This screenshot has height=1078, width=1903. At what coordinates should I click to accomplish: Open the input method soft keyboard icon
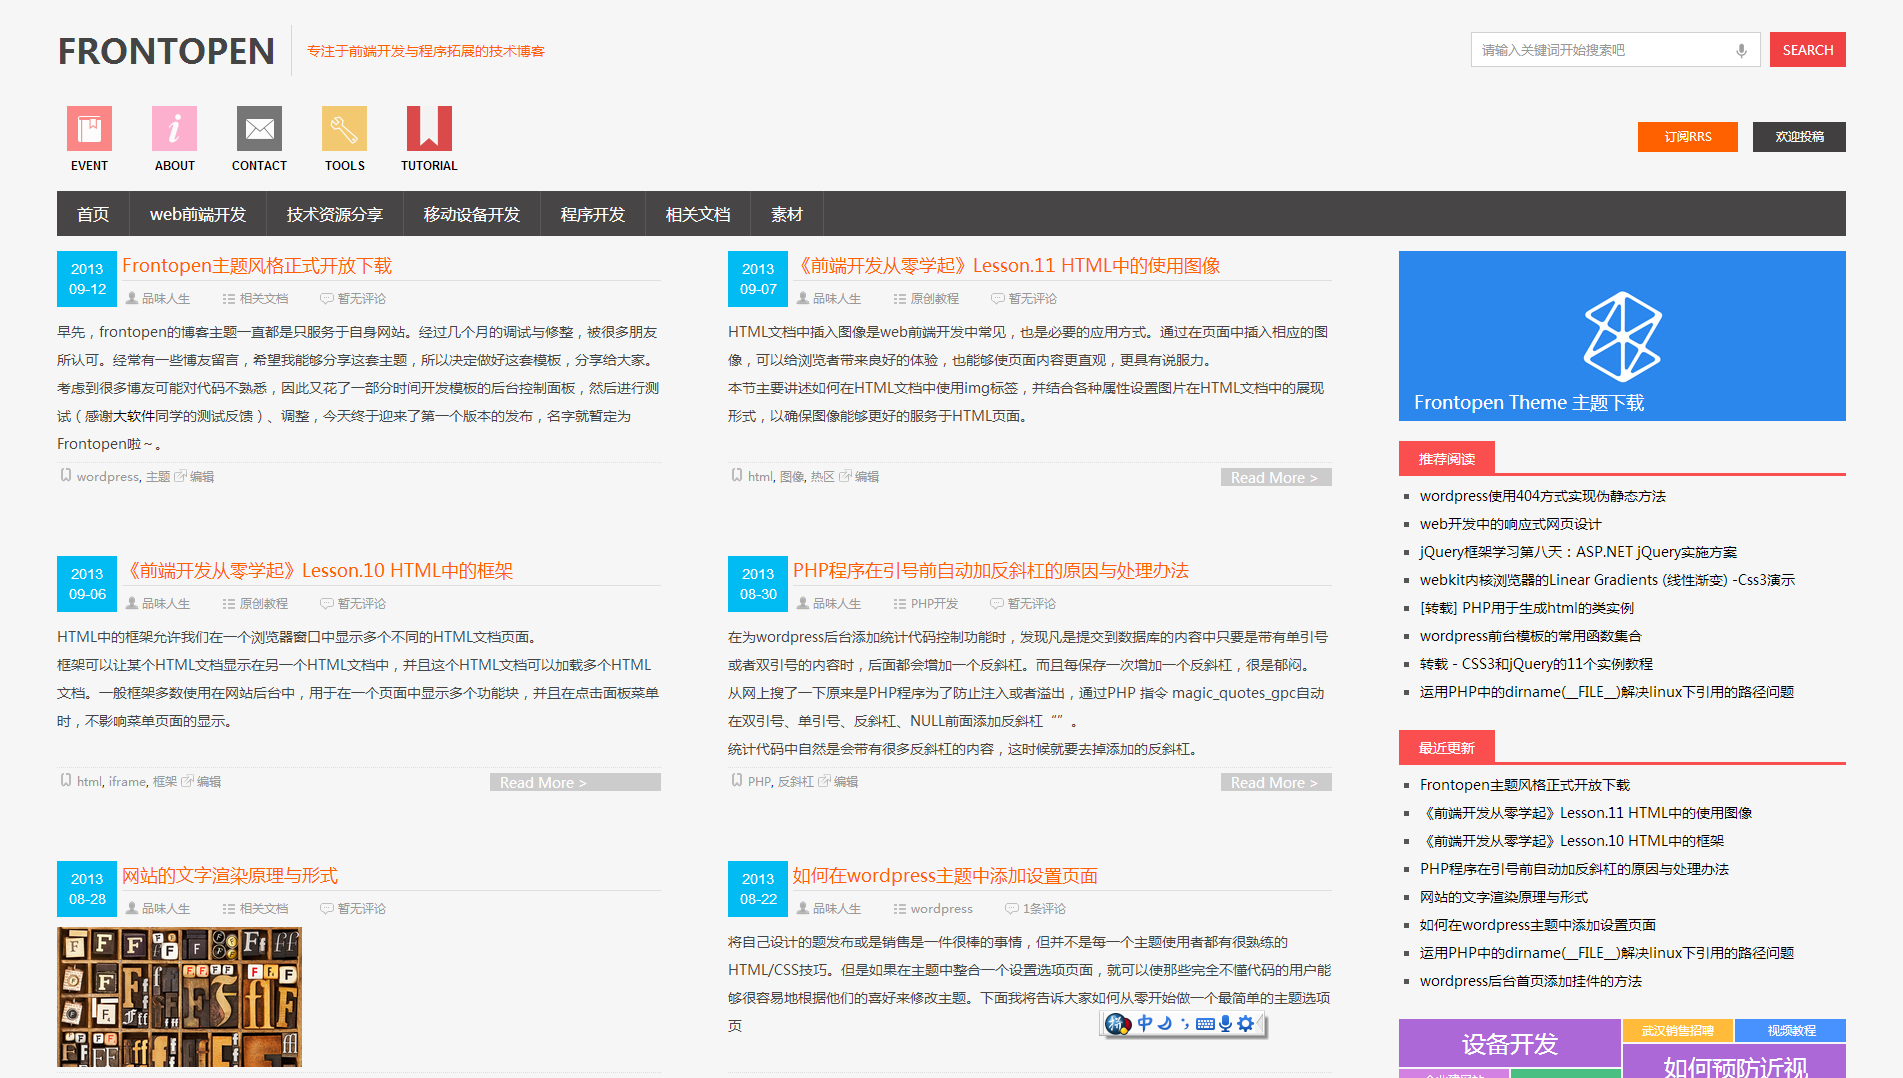(x=1205, y=1024)
